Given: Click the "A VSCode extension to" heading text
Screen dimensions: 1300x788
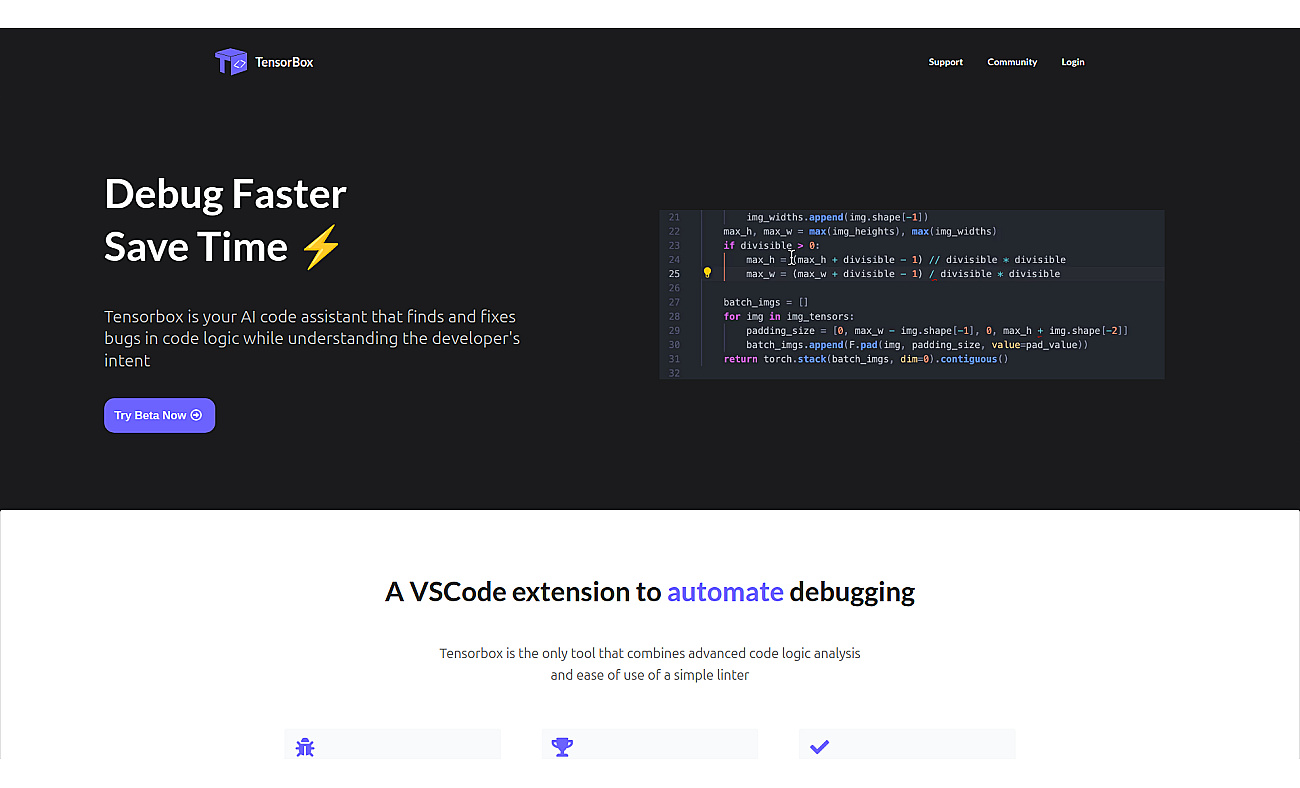Looking at the screenshot, I should pos(523,592).
